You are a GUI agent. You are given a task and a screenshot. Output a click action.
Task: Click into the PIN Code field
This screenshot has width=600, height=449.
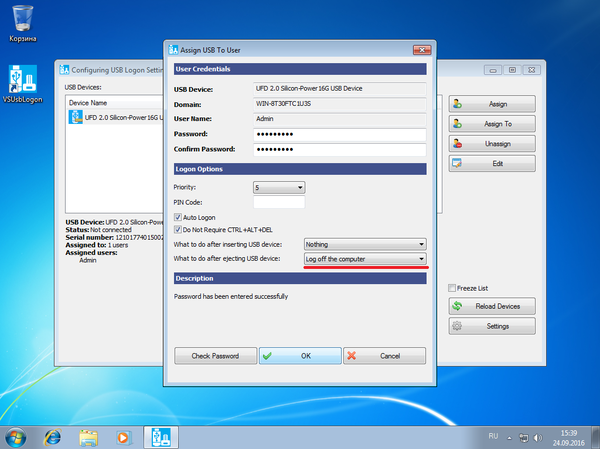(279, 202)
